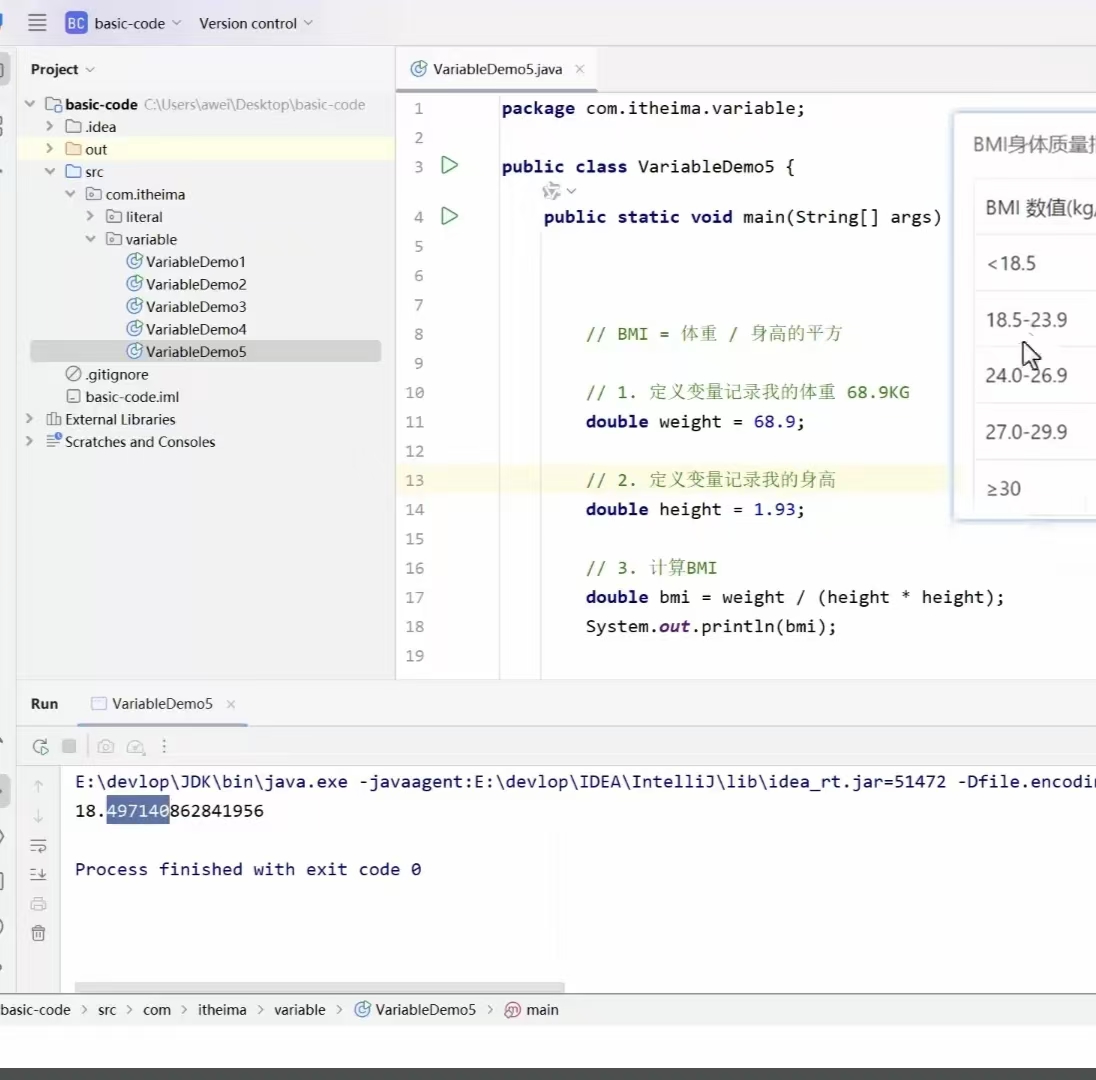Image resolution: width=1096 pixels, height=1080 pixels.
Task: Open VariableDemo3 in the project tree
Action: [x=196, y=306]
